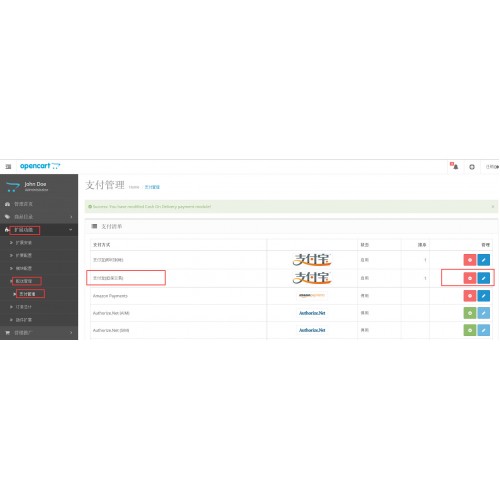The width and height of the screenshot is (500, 500).
Task: Select the highlighted payment management submenu item
Action: click(27, 294)
